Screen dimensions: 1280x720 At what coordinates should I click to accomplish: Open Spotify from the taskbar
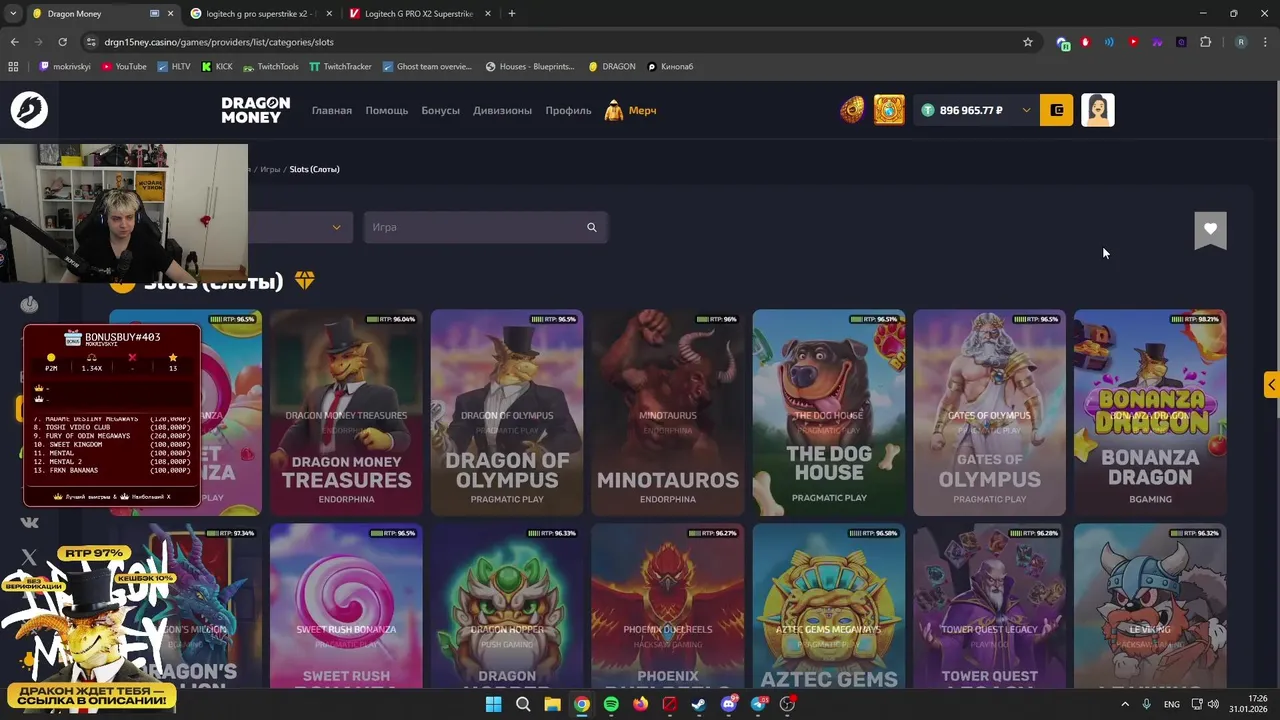tap(611, 704)
